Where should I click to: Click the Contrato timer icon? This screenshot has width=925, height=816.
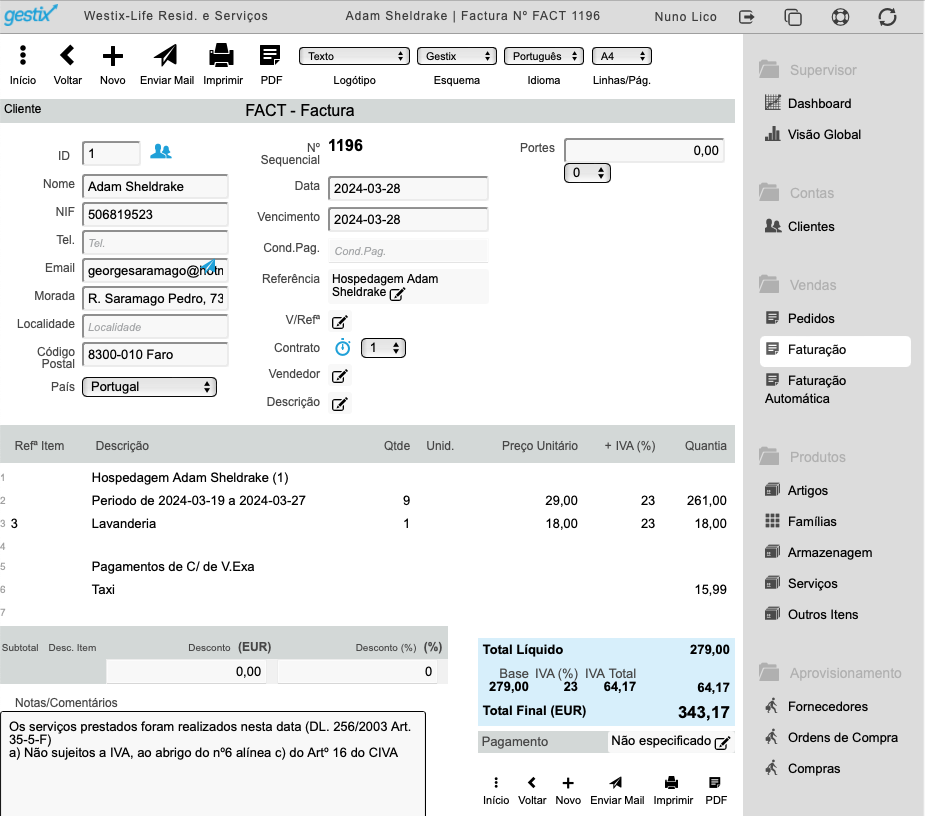tap(343, 348)
